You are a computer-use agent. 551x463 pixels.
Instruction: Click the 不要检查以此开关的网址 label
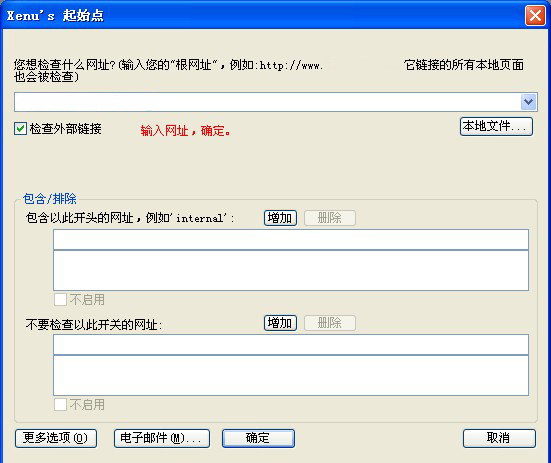[x=94, y=325]
